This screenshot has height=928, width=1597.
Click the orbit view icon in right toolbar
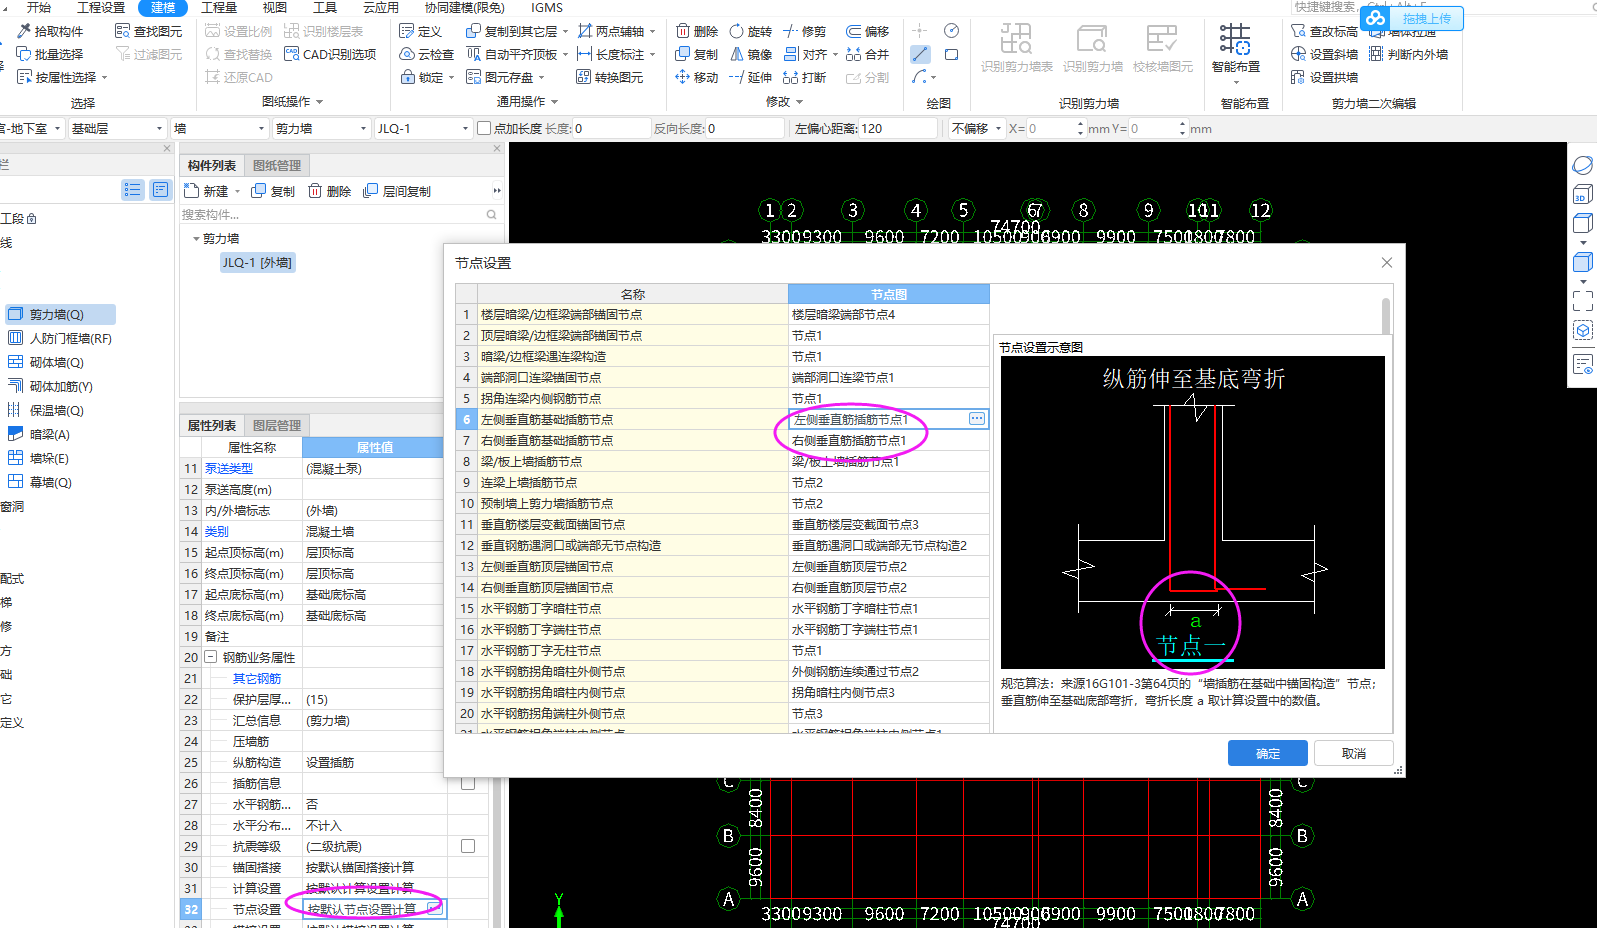click(x=1583, y=165)
